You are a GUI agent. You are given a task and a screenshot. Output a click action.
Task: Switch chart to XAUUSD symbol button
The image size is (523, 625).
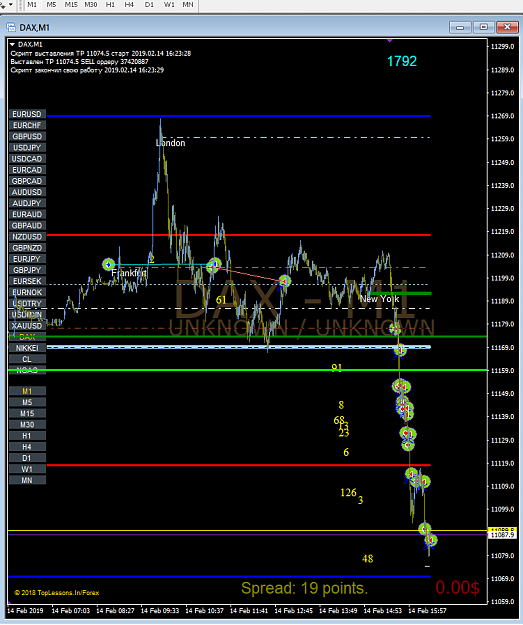(x=27, y=326)
